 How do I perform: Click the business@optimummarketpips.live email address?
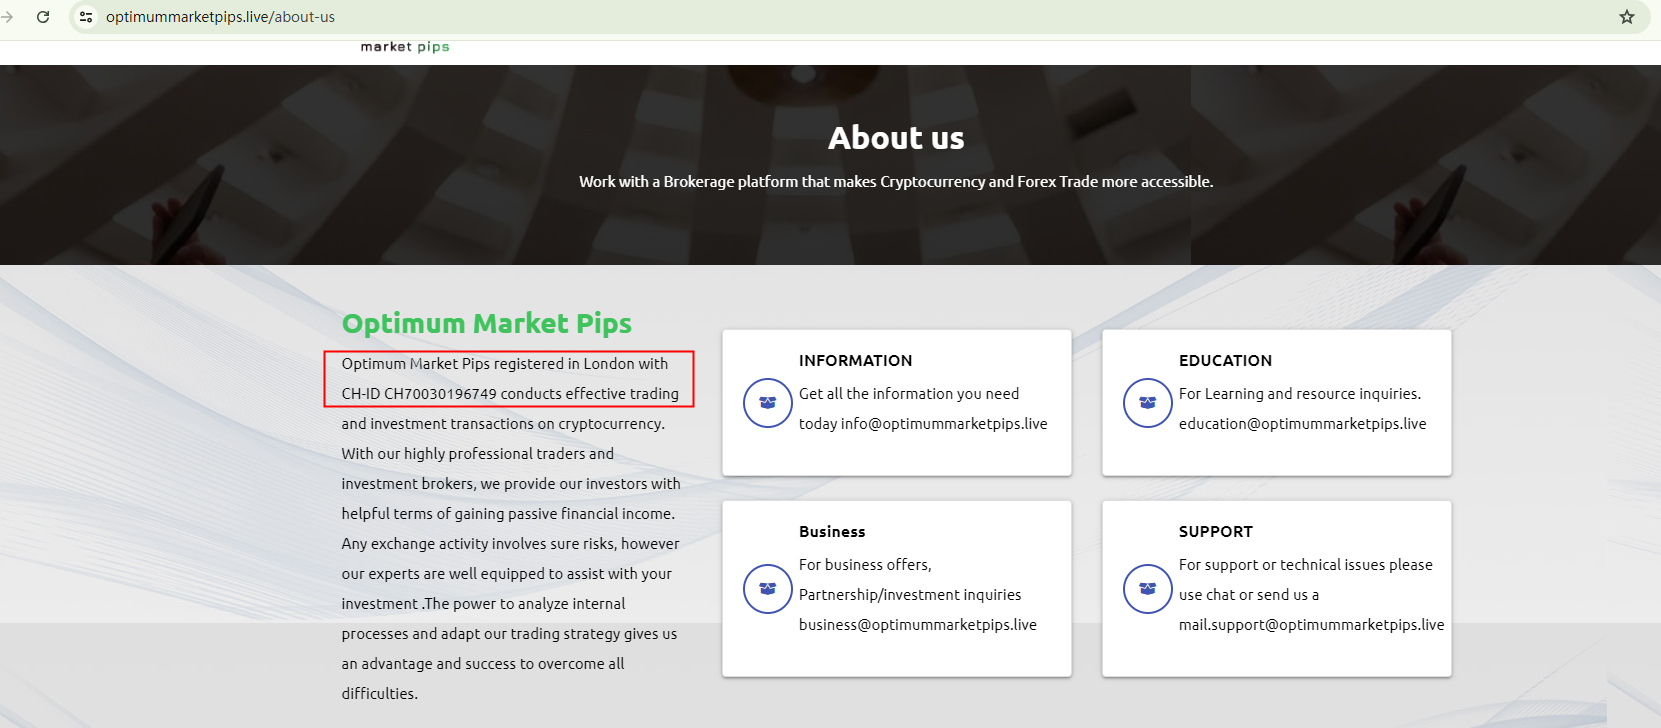click(917, 625)
